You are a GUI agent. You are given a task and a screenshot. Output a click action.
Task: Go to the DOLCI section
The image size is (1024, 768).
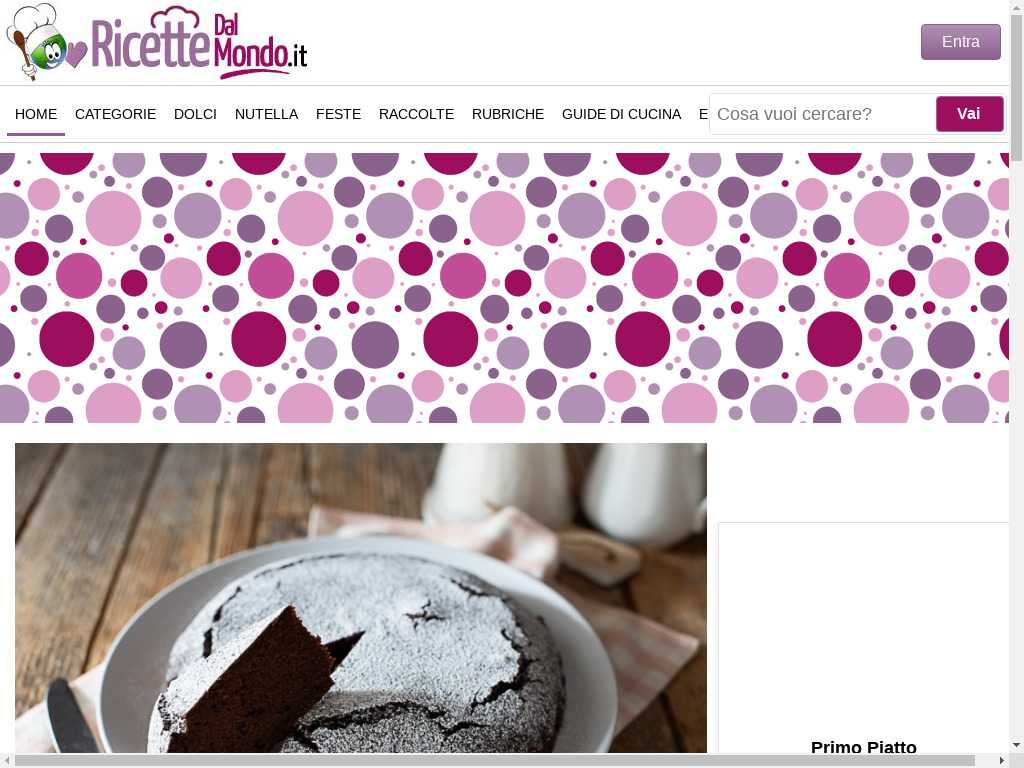tap(195, 114)
